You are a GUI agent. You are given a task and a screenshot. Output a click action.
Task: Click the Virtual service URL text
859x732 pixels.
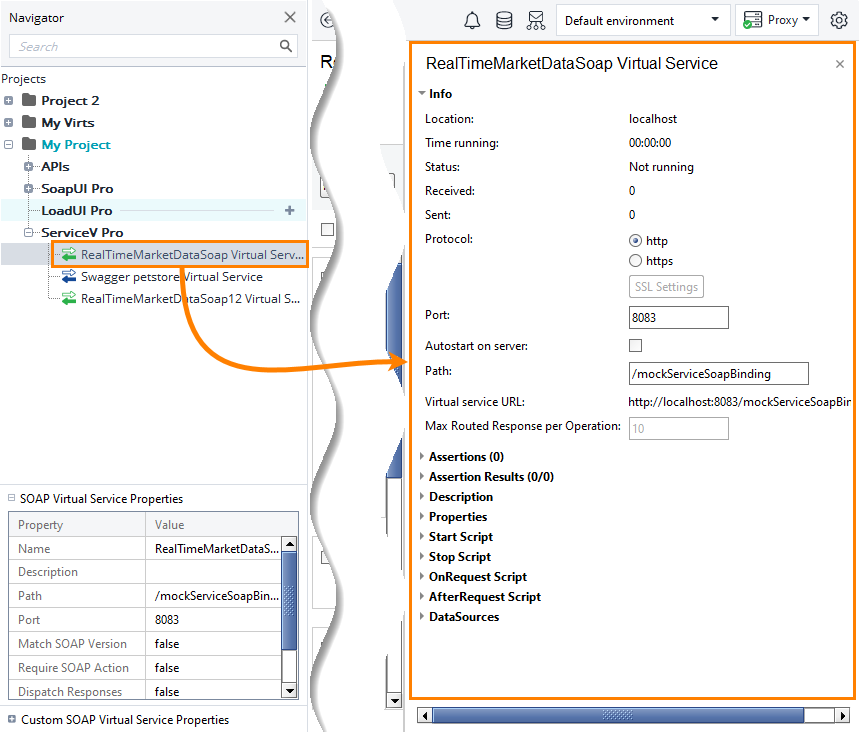click(739, 402)
